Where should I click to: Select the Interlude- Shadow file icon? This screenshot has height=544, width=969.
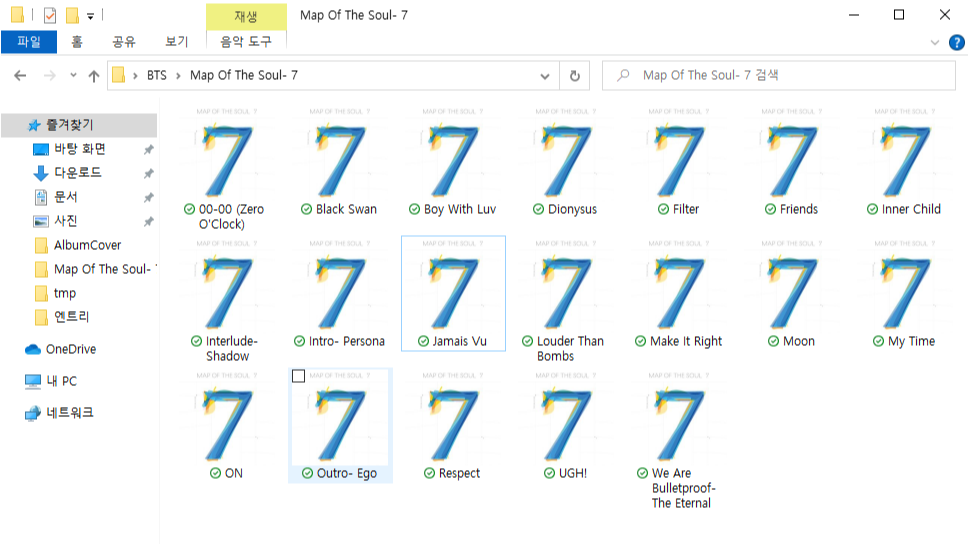coord(226,286)
